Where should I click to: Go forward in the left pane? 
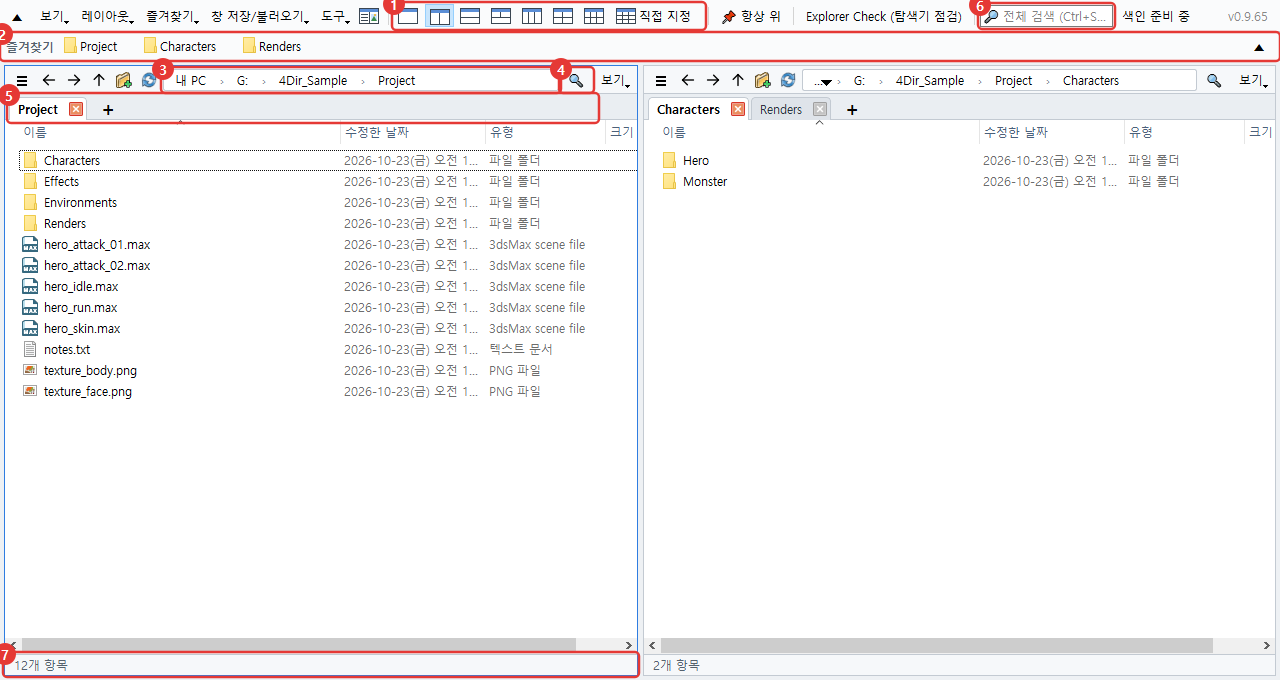click(x=74, y=80)
